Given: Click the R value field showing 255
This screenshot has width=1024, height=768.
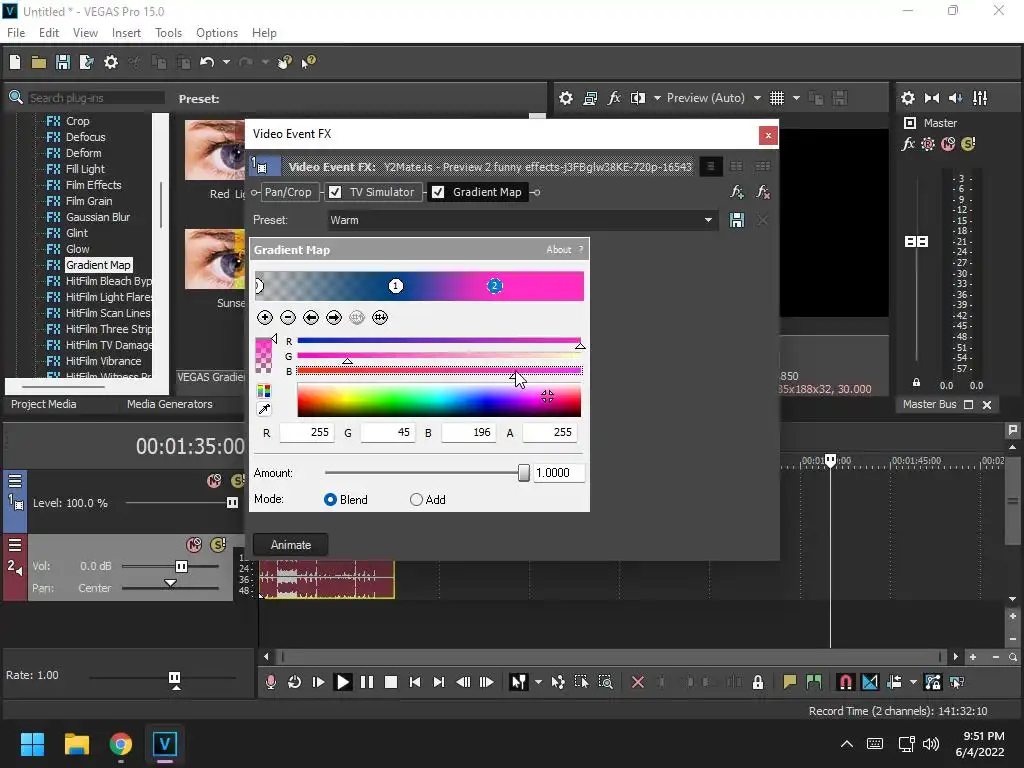Looking at the screenshot, I should coord(307,432).
